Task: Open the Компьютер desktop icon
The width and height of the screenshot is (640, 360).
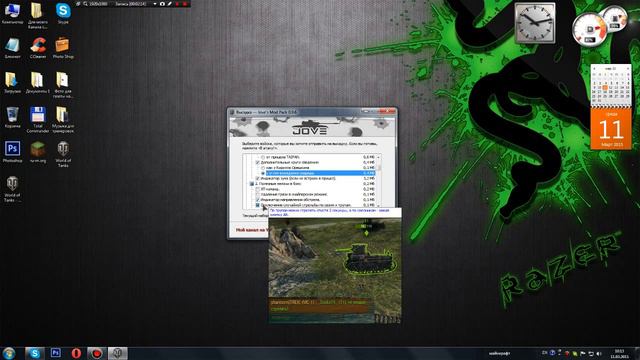Action: (x=12, y=13)
